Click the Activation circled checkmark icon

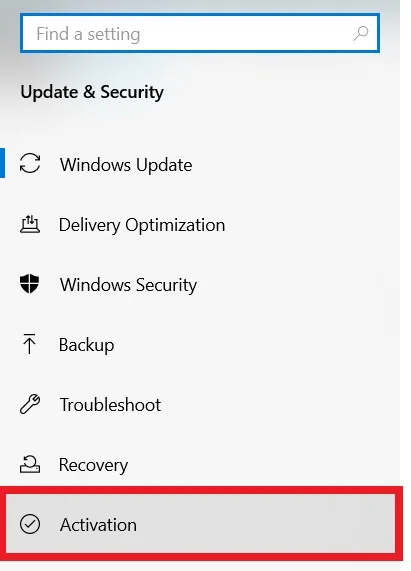pyautogui.click(x=30, y=524)
